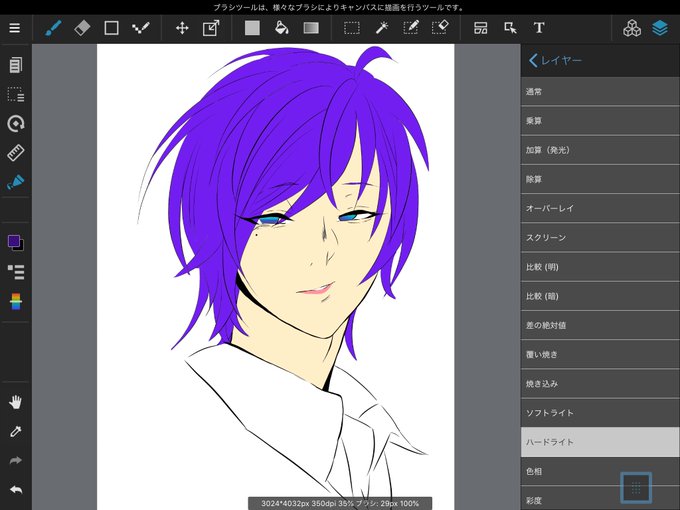This screenshot has height=510, width=680.
Task: Go back via レイヤー chevron
Action: pyautogui.click(x=555, y=60)
